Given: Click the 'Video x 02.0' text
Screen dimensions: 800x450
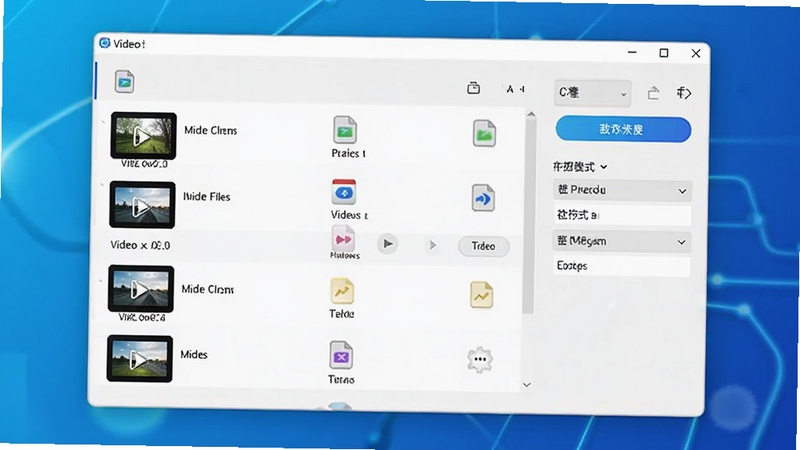Looking at the screenshot, I should click(x=140, y=245).
